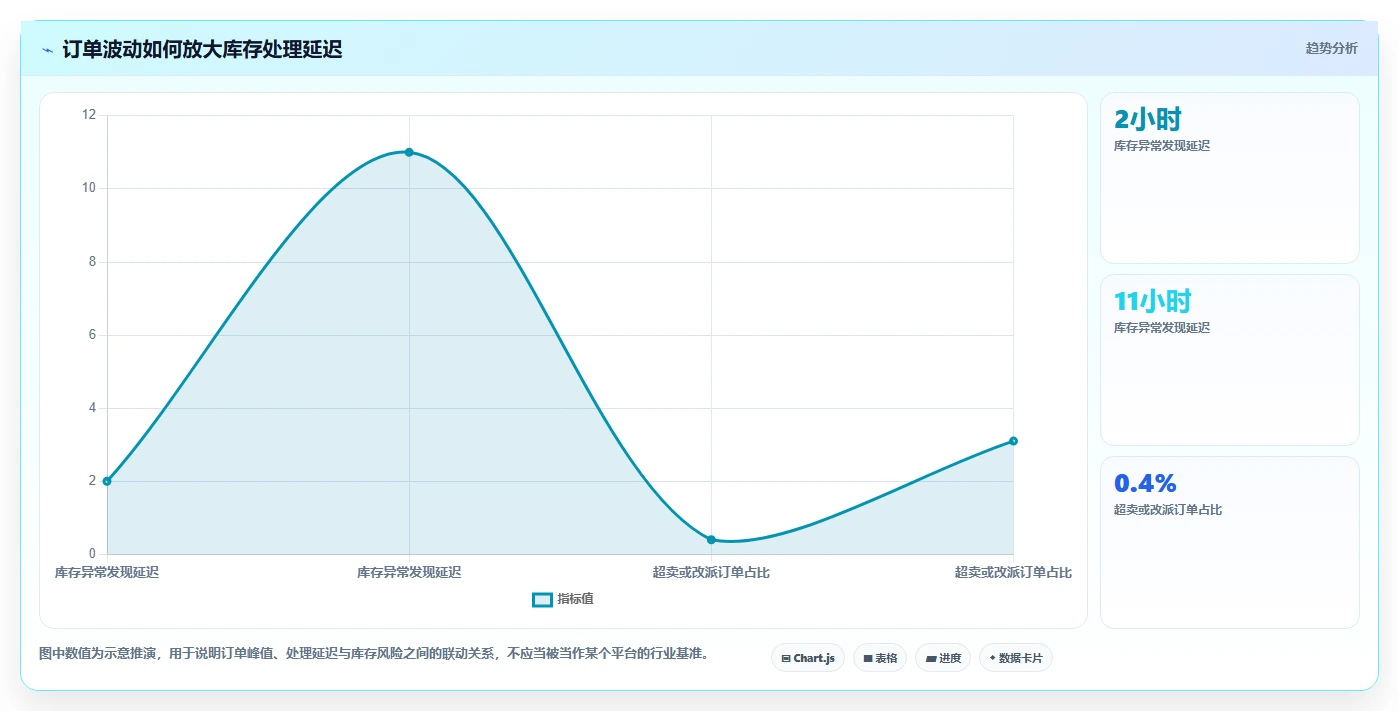Select the 进度 chip
The width and height of the screenshot is (1399, 711).
[943, 658]
